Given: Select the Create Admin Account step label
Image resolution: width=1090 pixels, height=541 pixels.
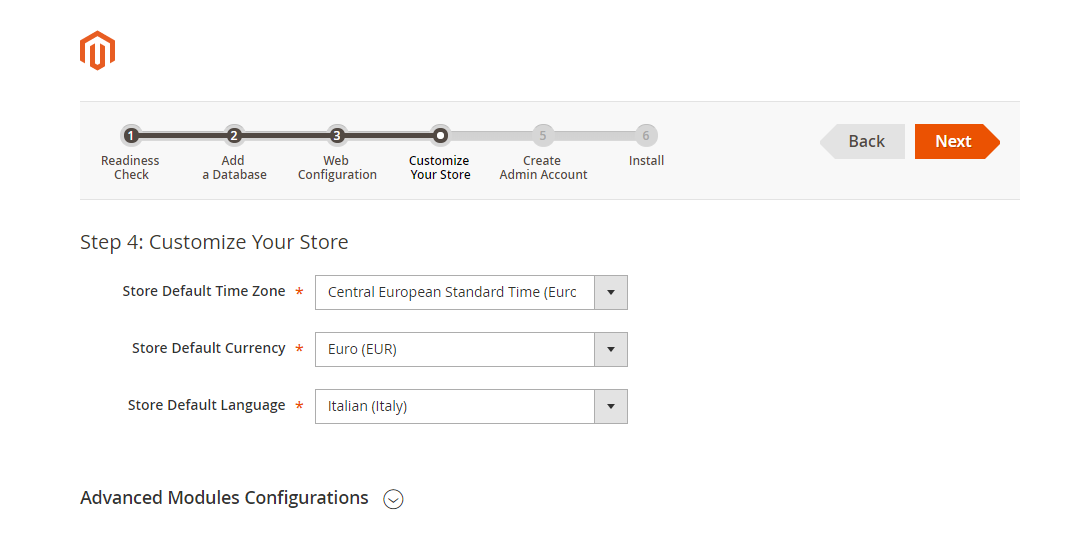Looking at the screenshot, I should coord(543,168).
